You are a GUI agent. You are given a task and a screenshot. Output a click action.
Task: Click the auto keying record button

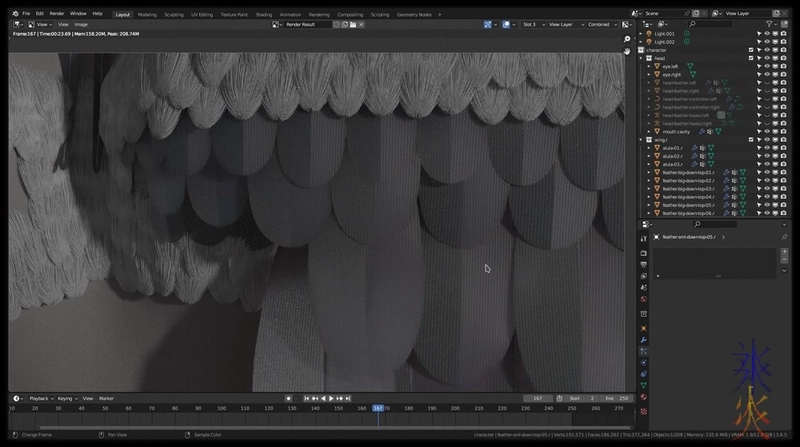[288, 398]
